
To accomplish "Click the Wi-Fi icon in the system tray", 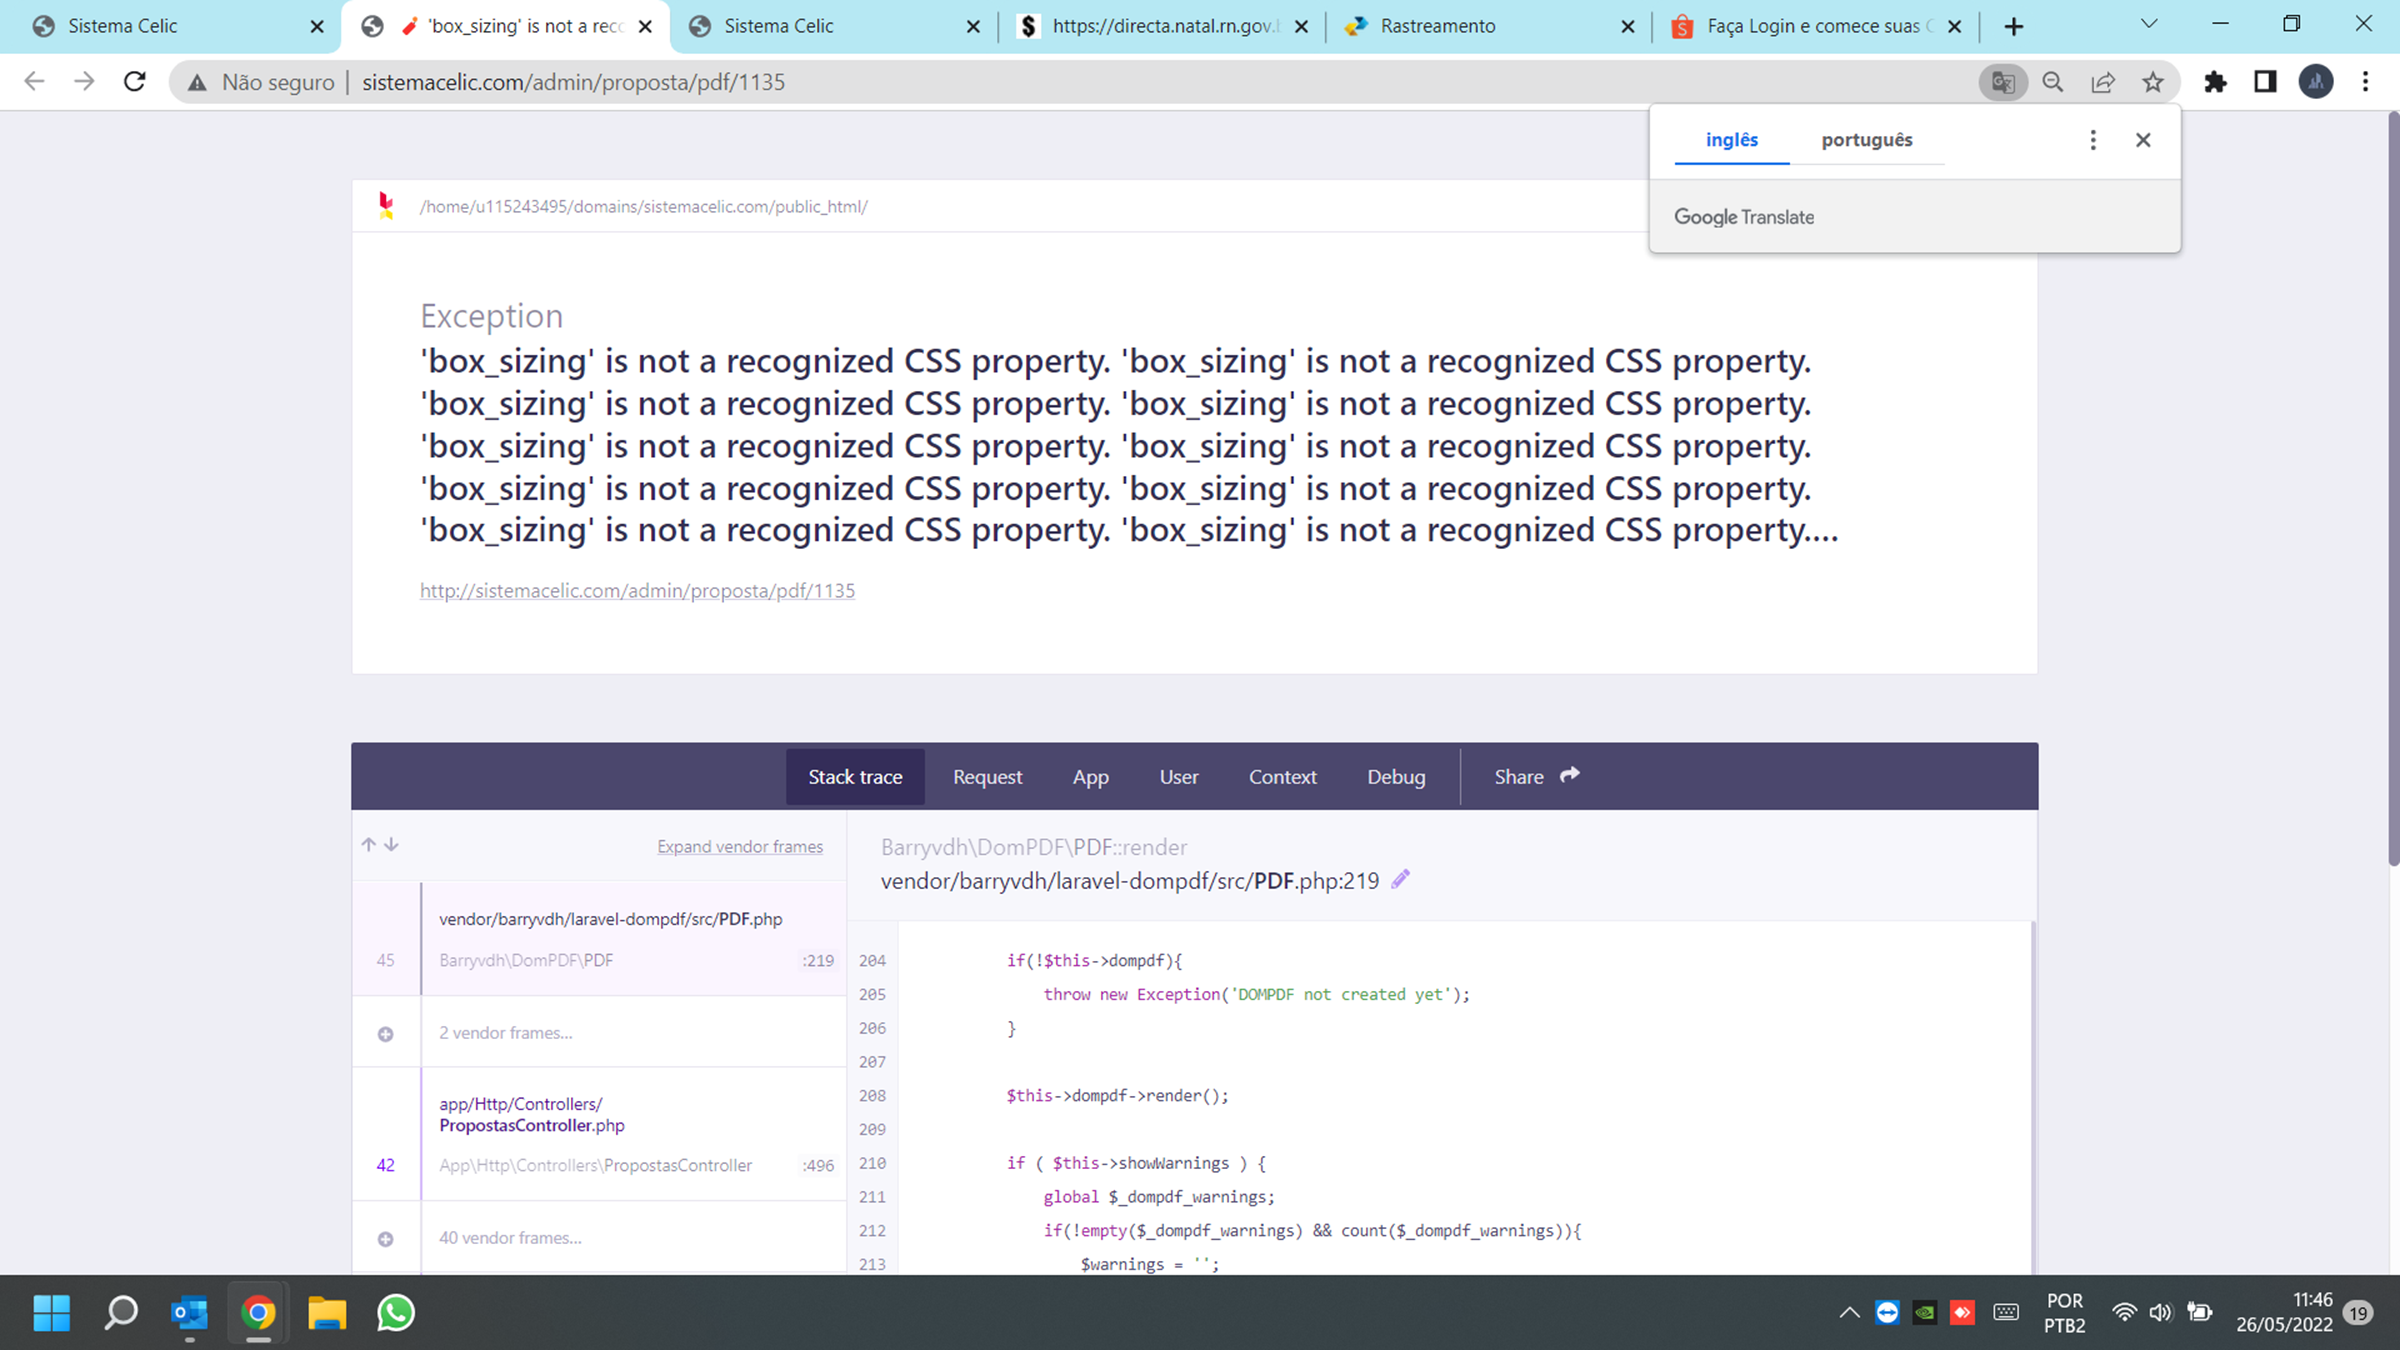I will coord(2123,1312).
